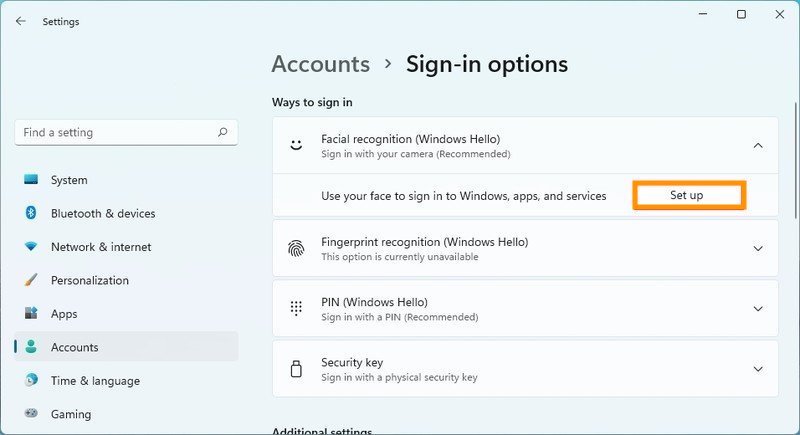Collapse the Facial recognition section

pyautogui.click(x=758, y=146)
